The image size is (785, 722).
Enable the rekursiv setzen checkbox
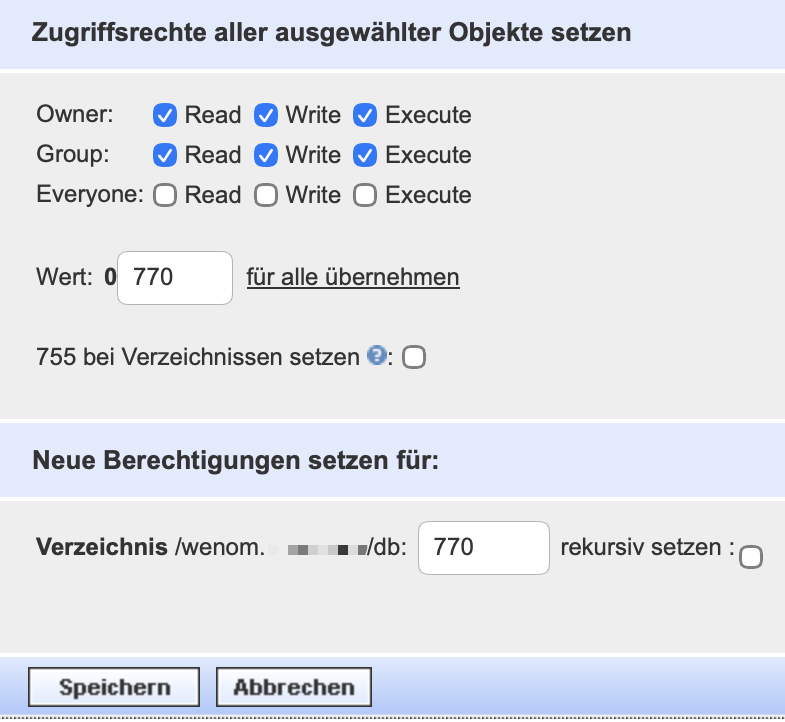(750, 558)
